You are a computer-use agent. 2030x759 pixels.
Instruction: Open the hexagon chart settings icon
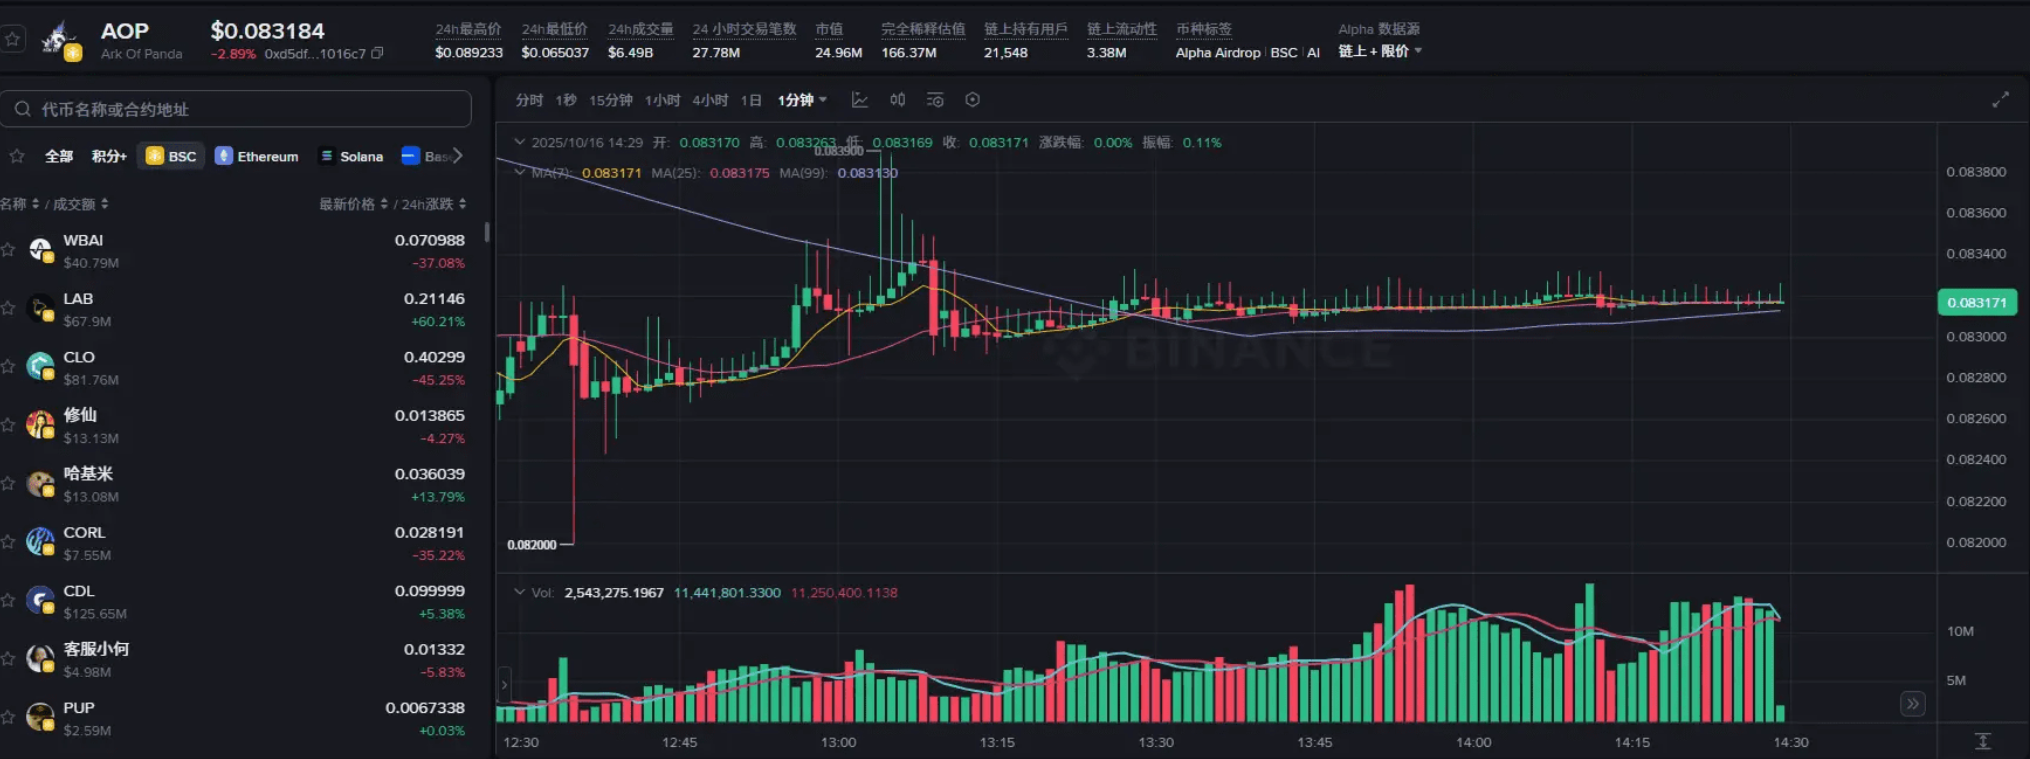click(x=972, y=100)
